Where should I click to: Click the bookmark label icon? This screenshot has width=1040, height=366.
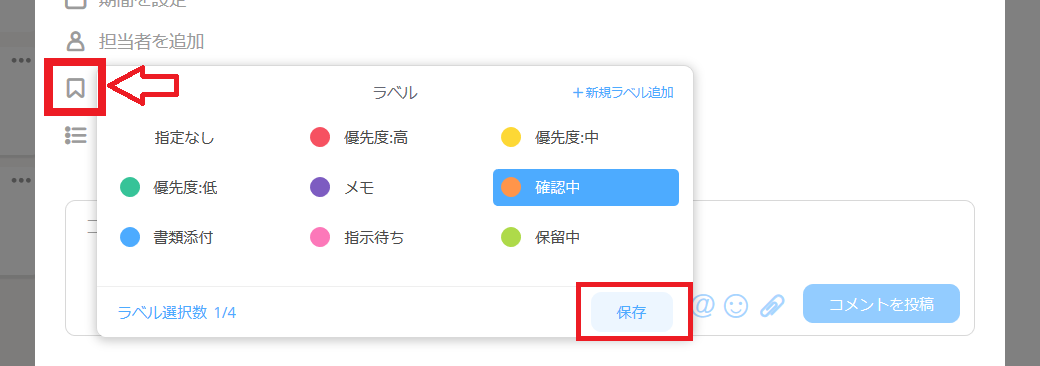(x=76, y=88)
